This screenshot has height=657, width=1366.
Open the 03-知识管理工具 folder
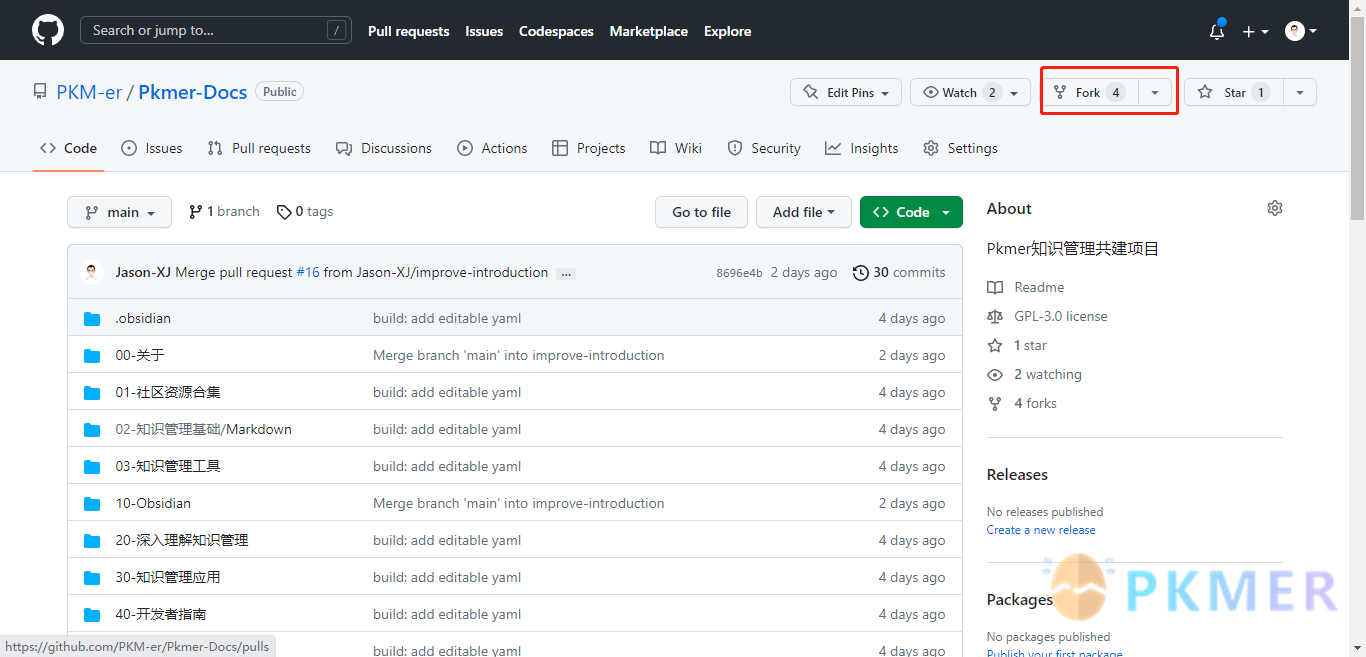pyautogui.click(x=168, y=466)
